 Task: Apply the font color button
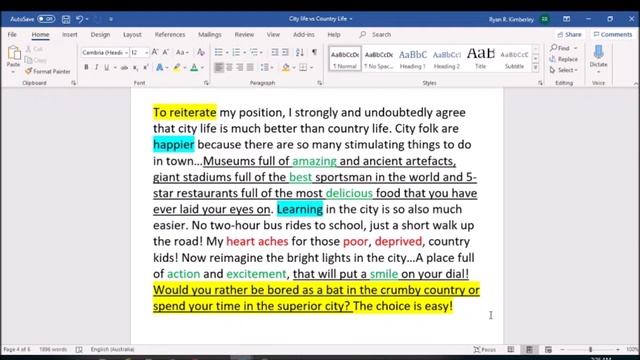[194, 67]
